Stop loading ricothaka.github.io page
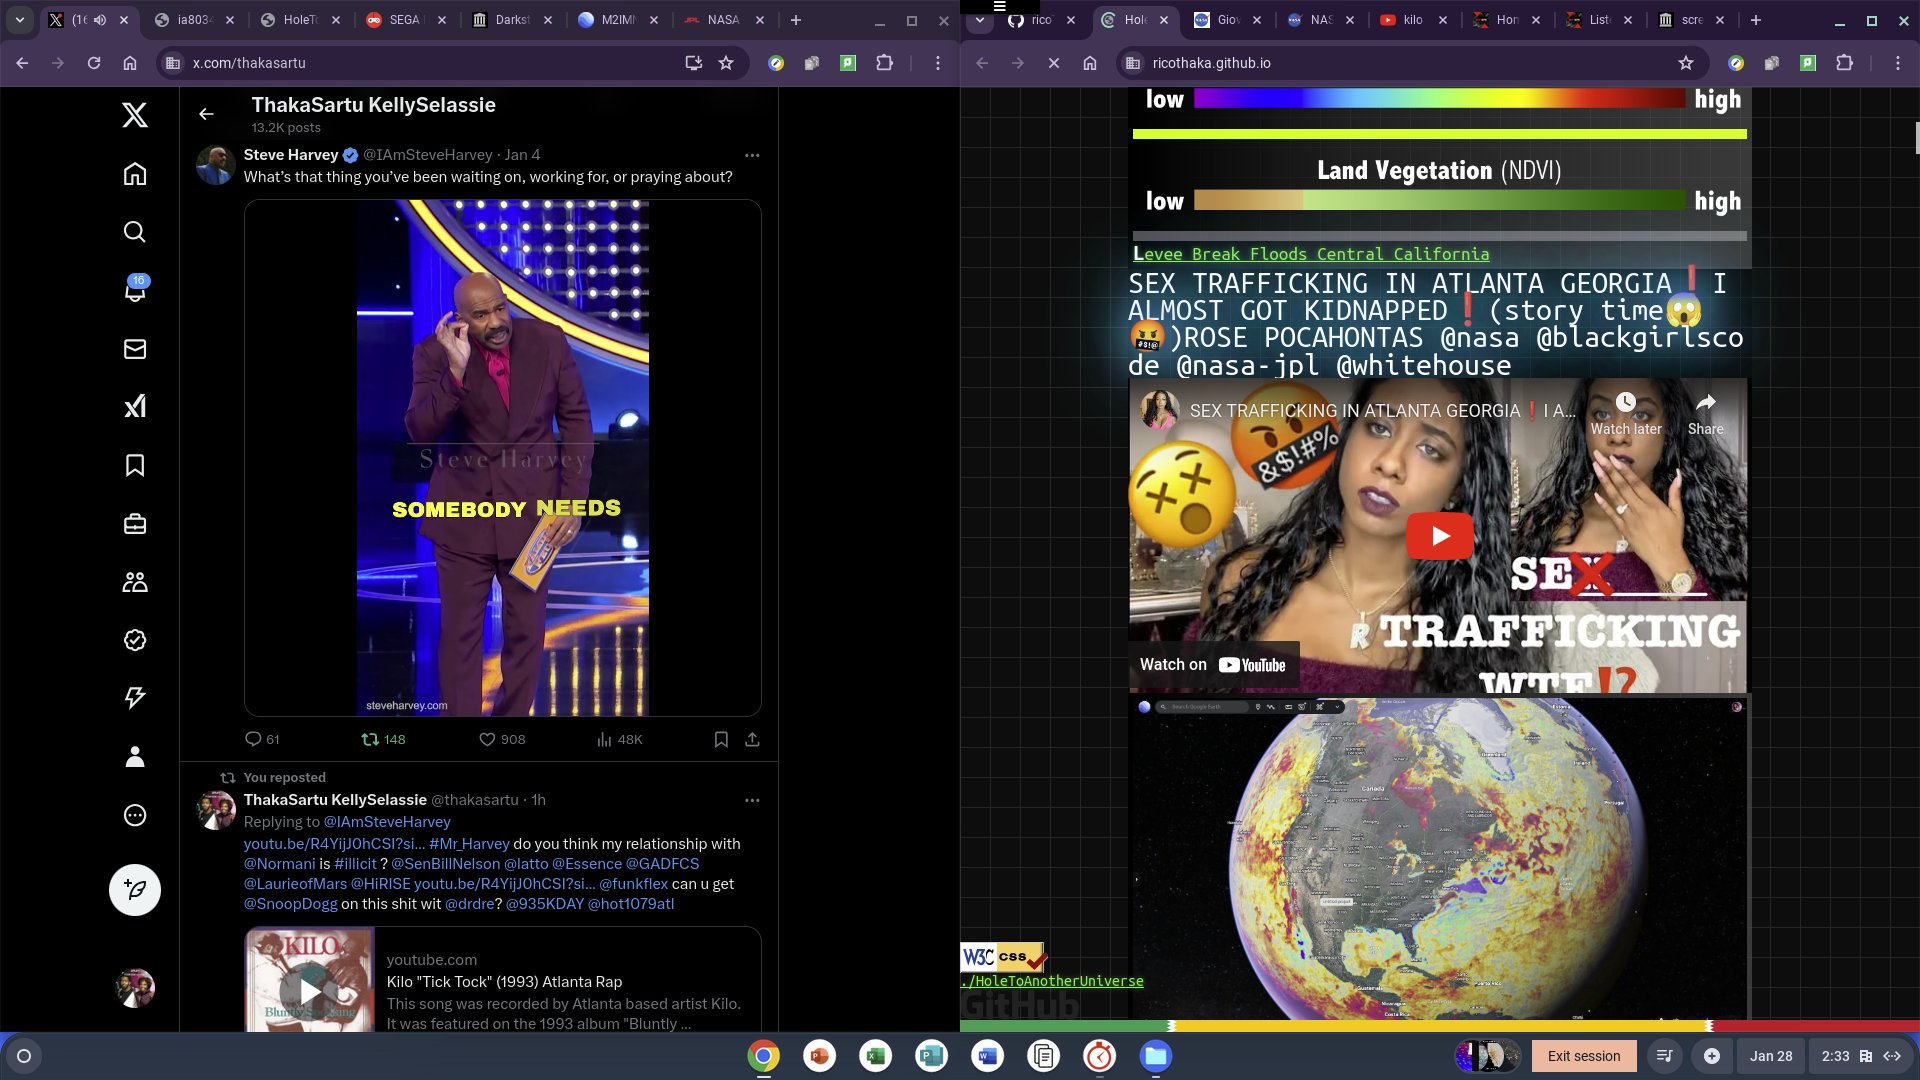 [1054, 63]
